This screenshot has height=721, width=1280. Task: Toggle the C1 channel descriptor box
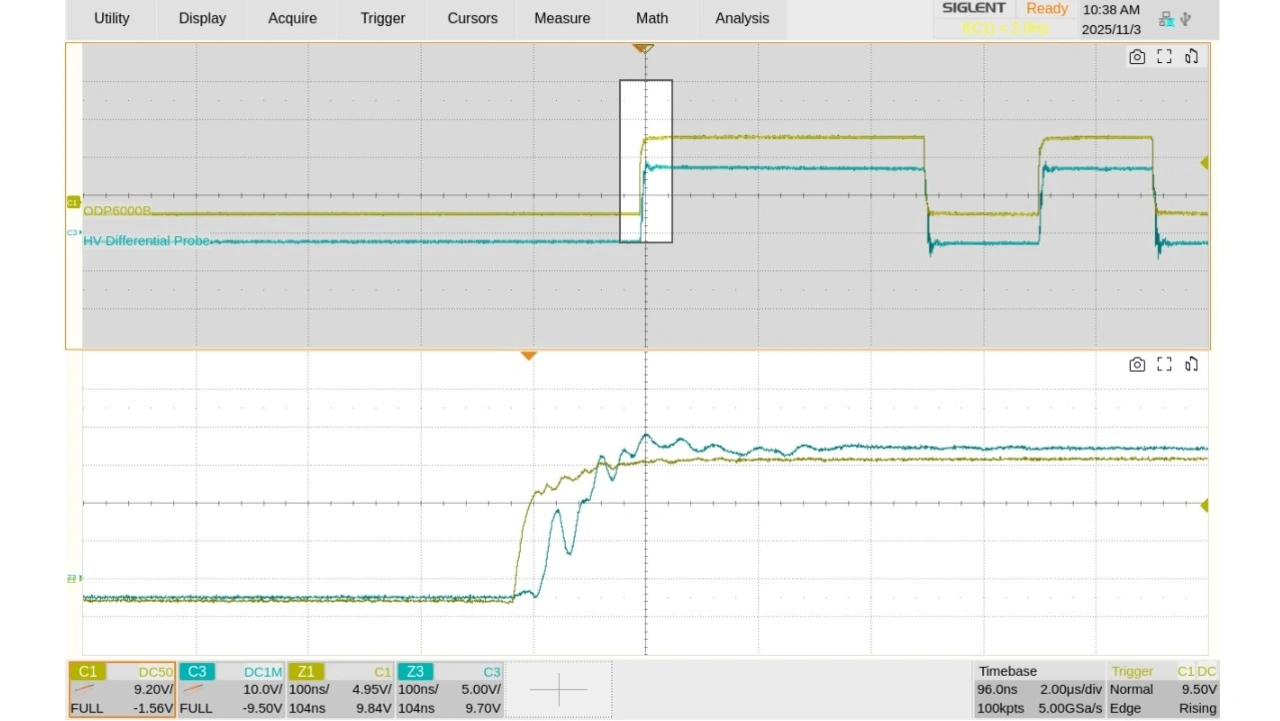(122, 689)
